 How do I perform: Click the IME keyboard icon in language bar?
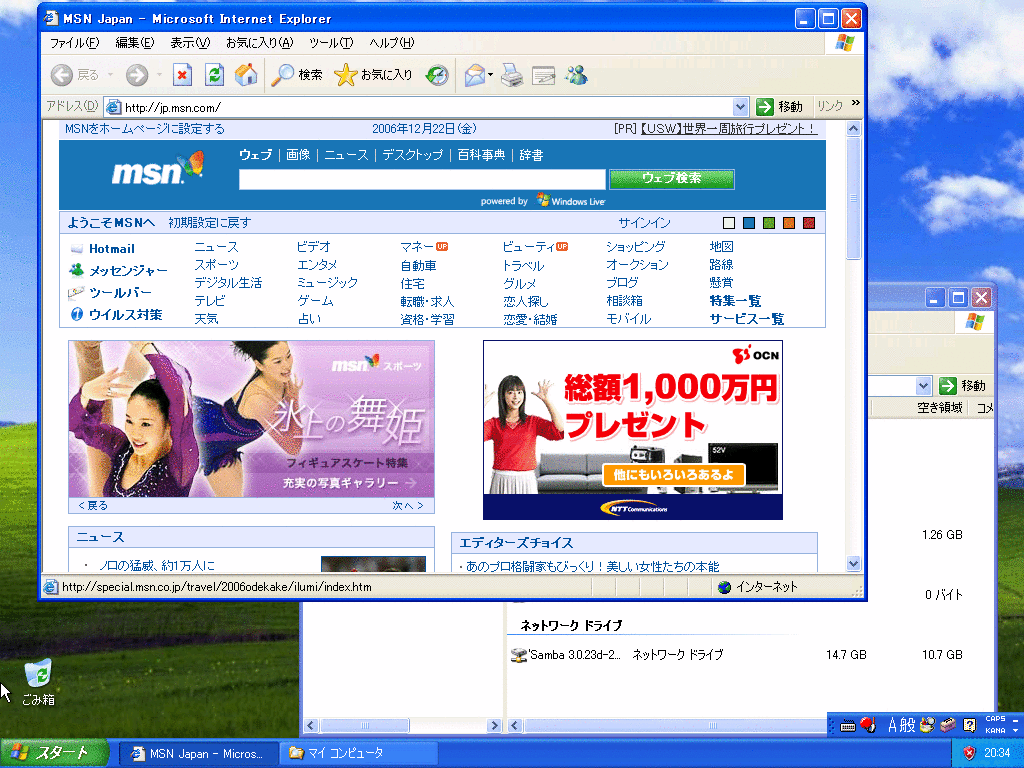point(848,725)
